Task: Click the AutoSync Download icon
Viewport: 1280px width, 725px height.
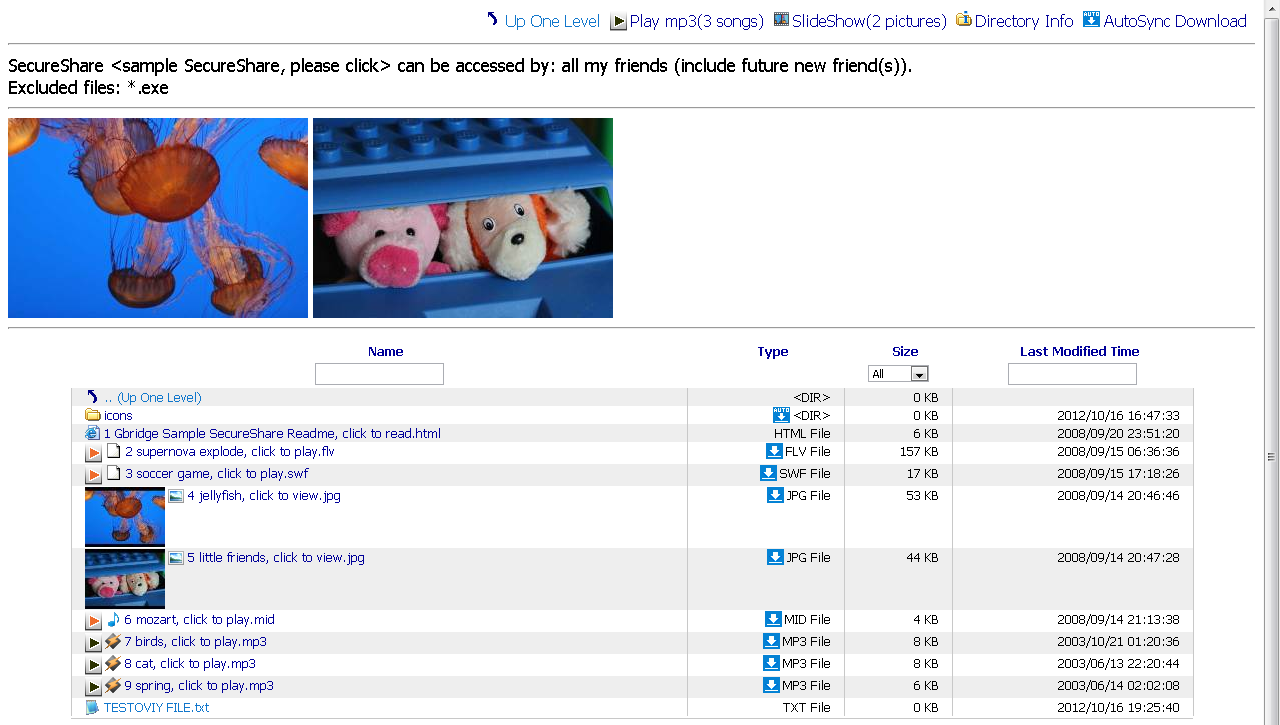Action: click(x=1091, y=20)
